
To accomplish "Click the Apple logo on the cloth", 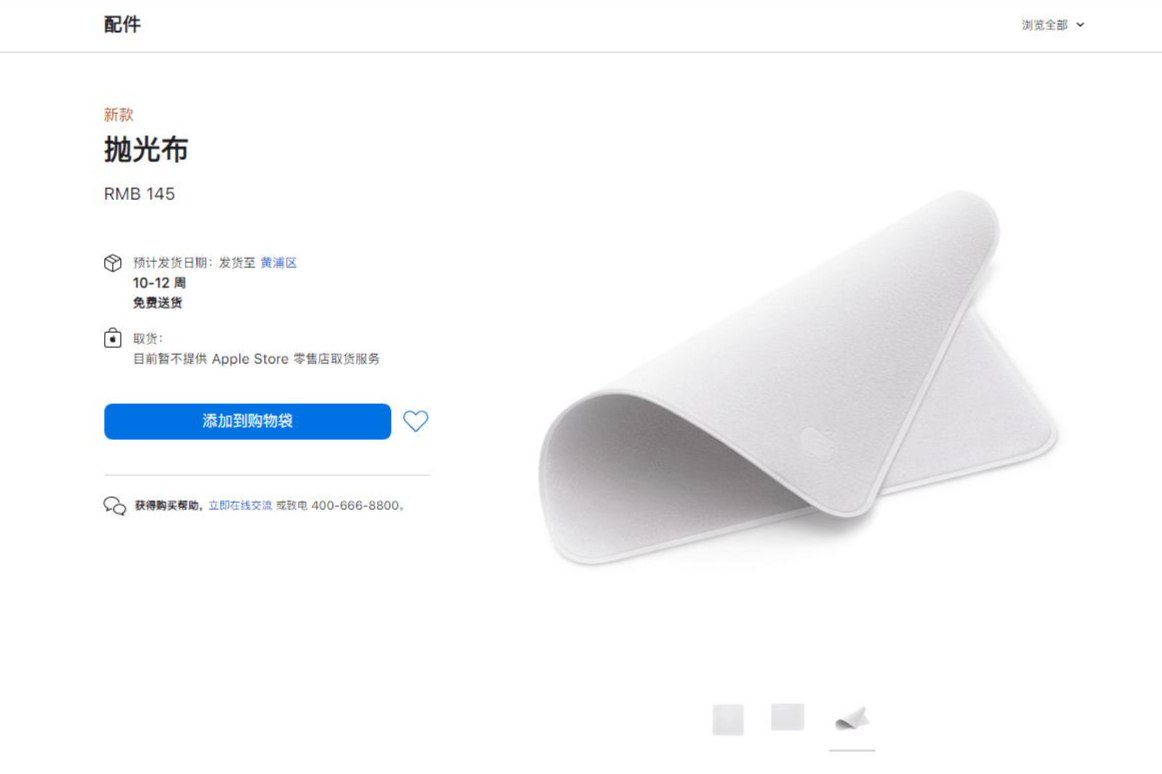I will [x=818, y=443].
